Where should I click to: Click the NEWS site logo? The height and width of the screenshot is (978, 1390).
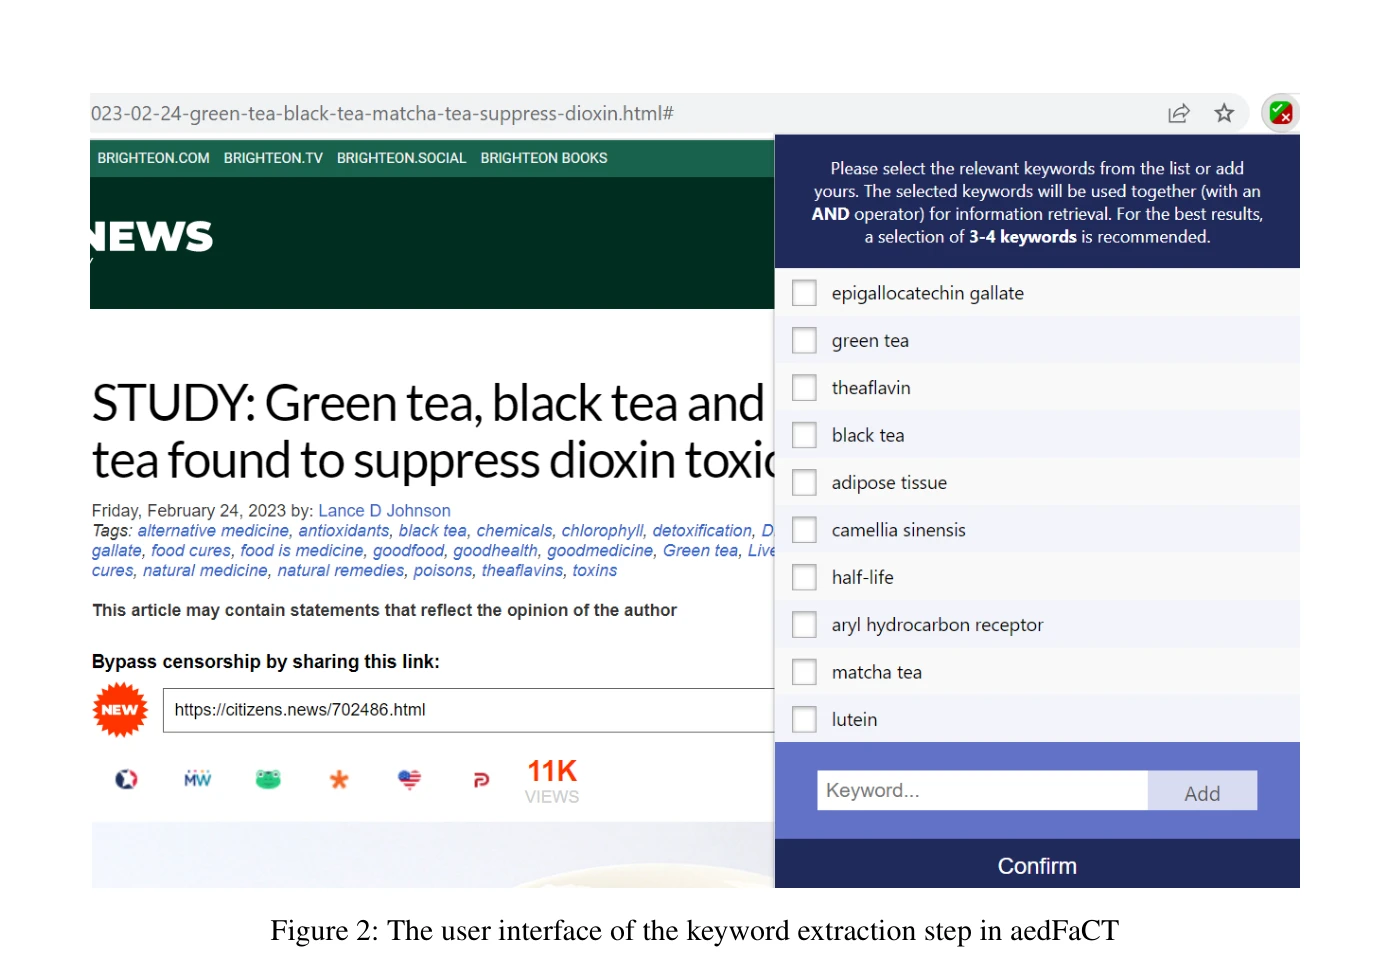pyautogui.click(x=151, y=238)
